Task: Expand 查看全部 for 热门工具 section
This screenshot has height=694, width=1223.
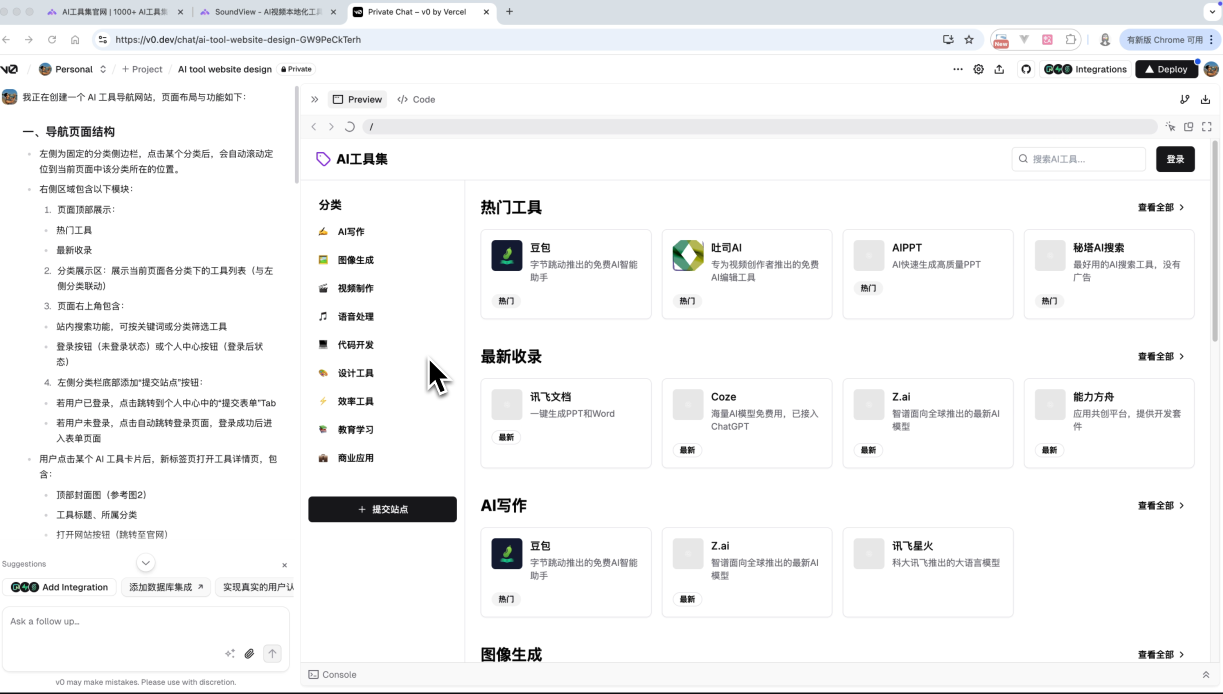Action: tap(1160, 207)
